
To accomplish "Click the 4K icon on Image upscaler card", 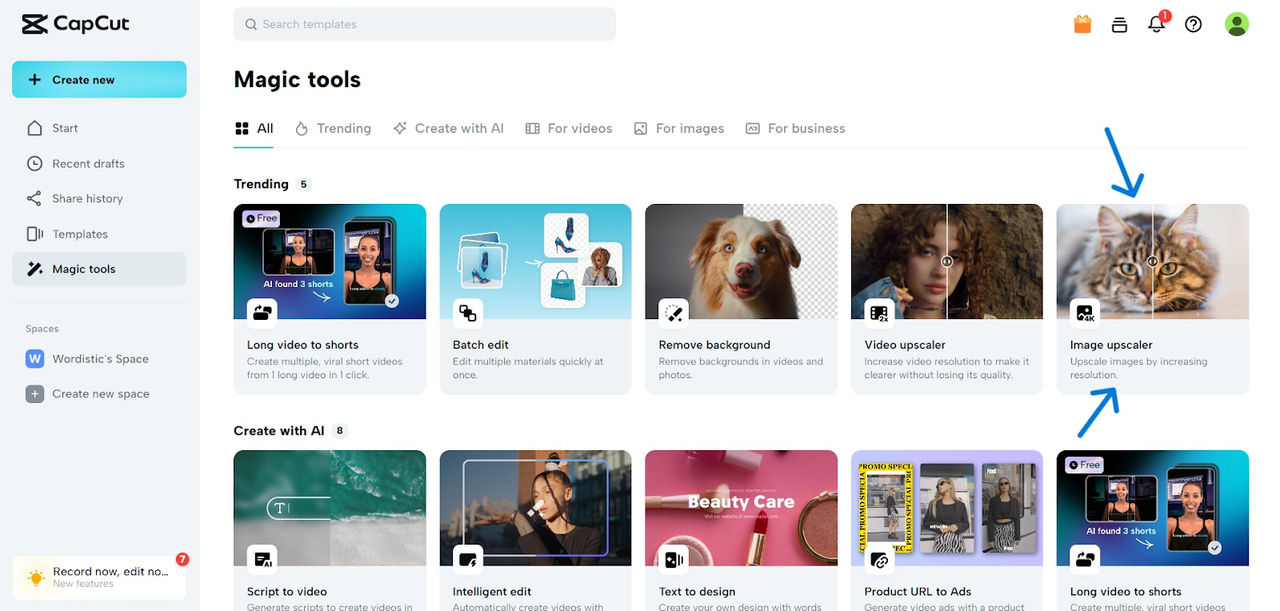I will click(1085, 313).
